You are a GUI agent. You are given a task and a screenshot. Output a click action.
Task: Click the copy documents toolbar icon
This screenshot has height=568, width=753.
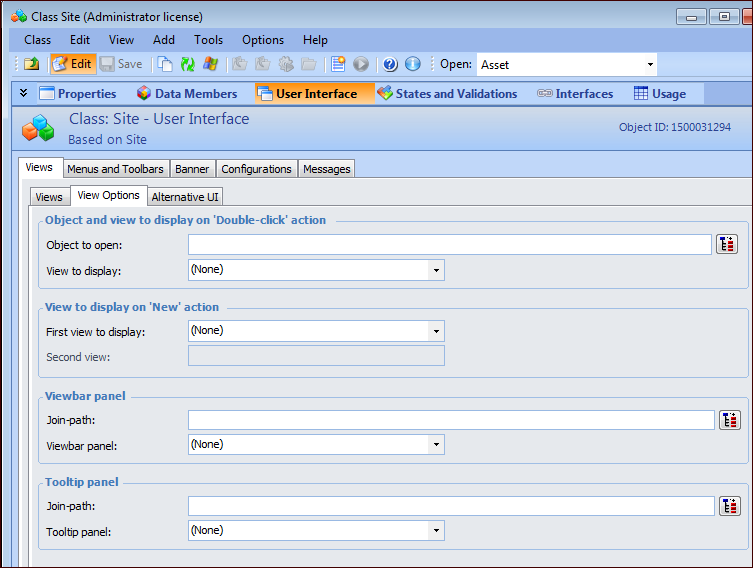[165, 64]
